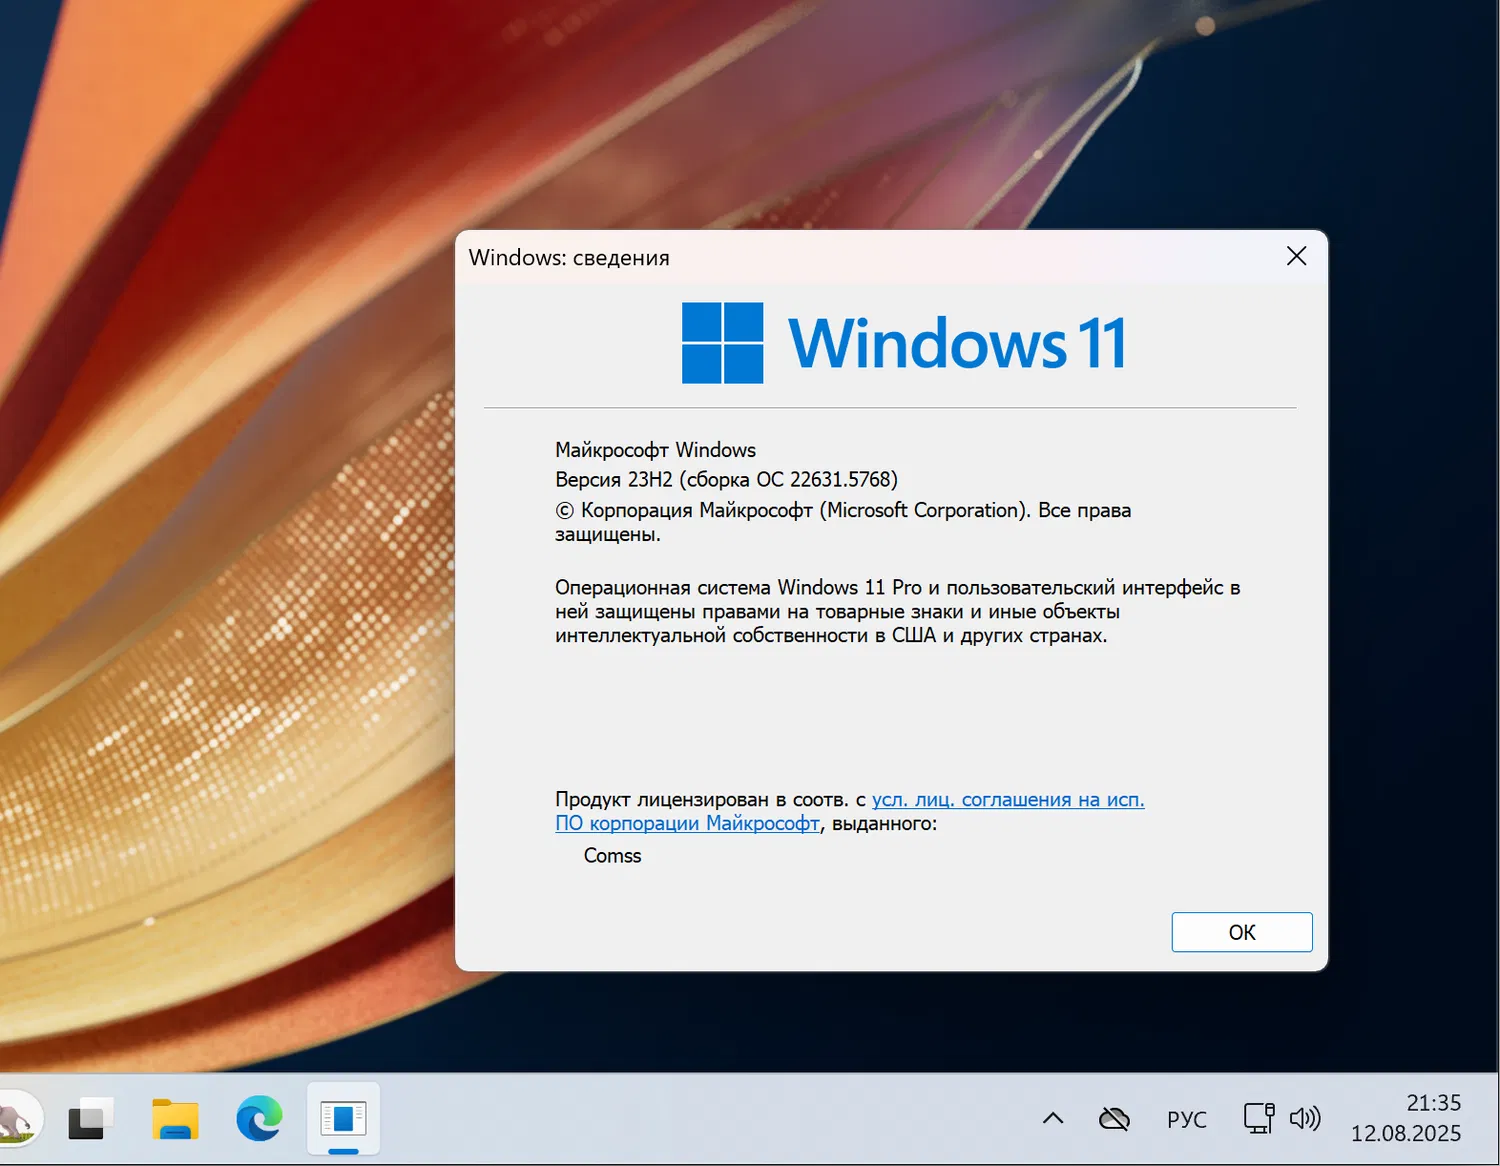The image size is (1500, 1166).
Task: Open network settings via the tray network icon
Action: pos(1258,1118)
